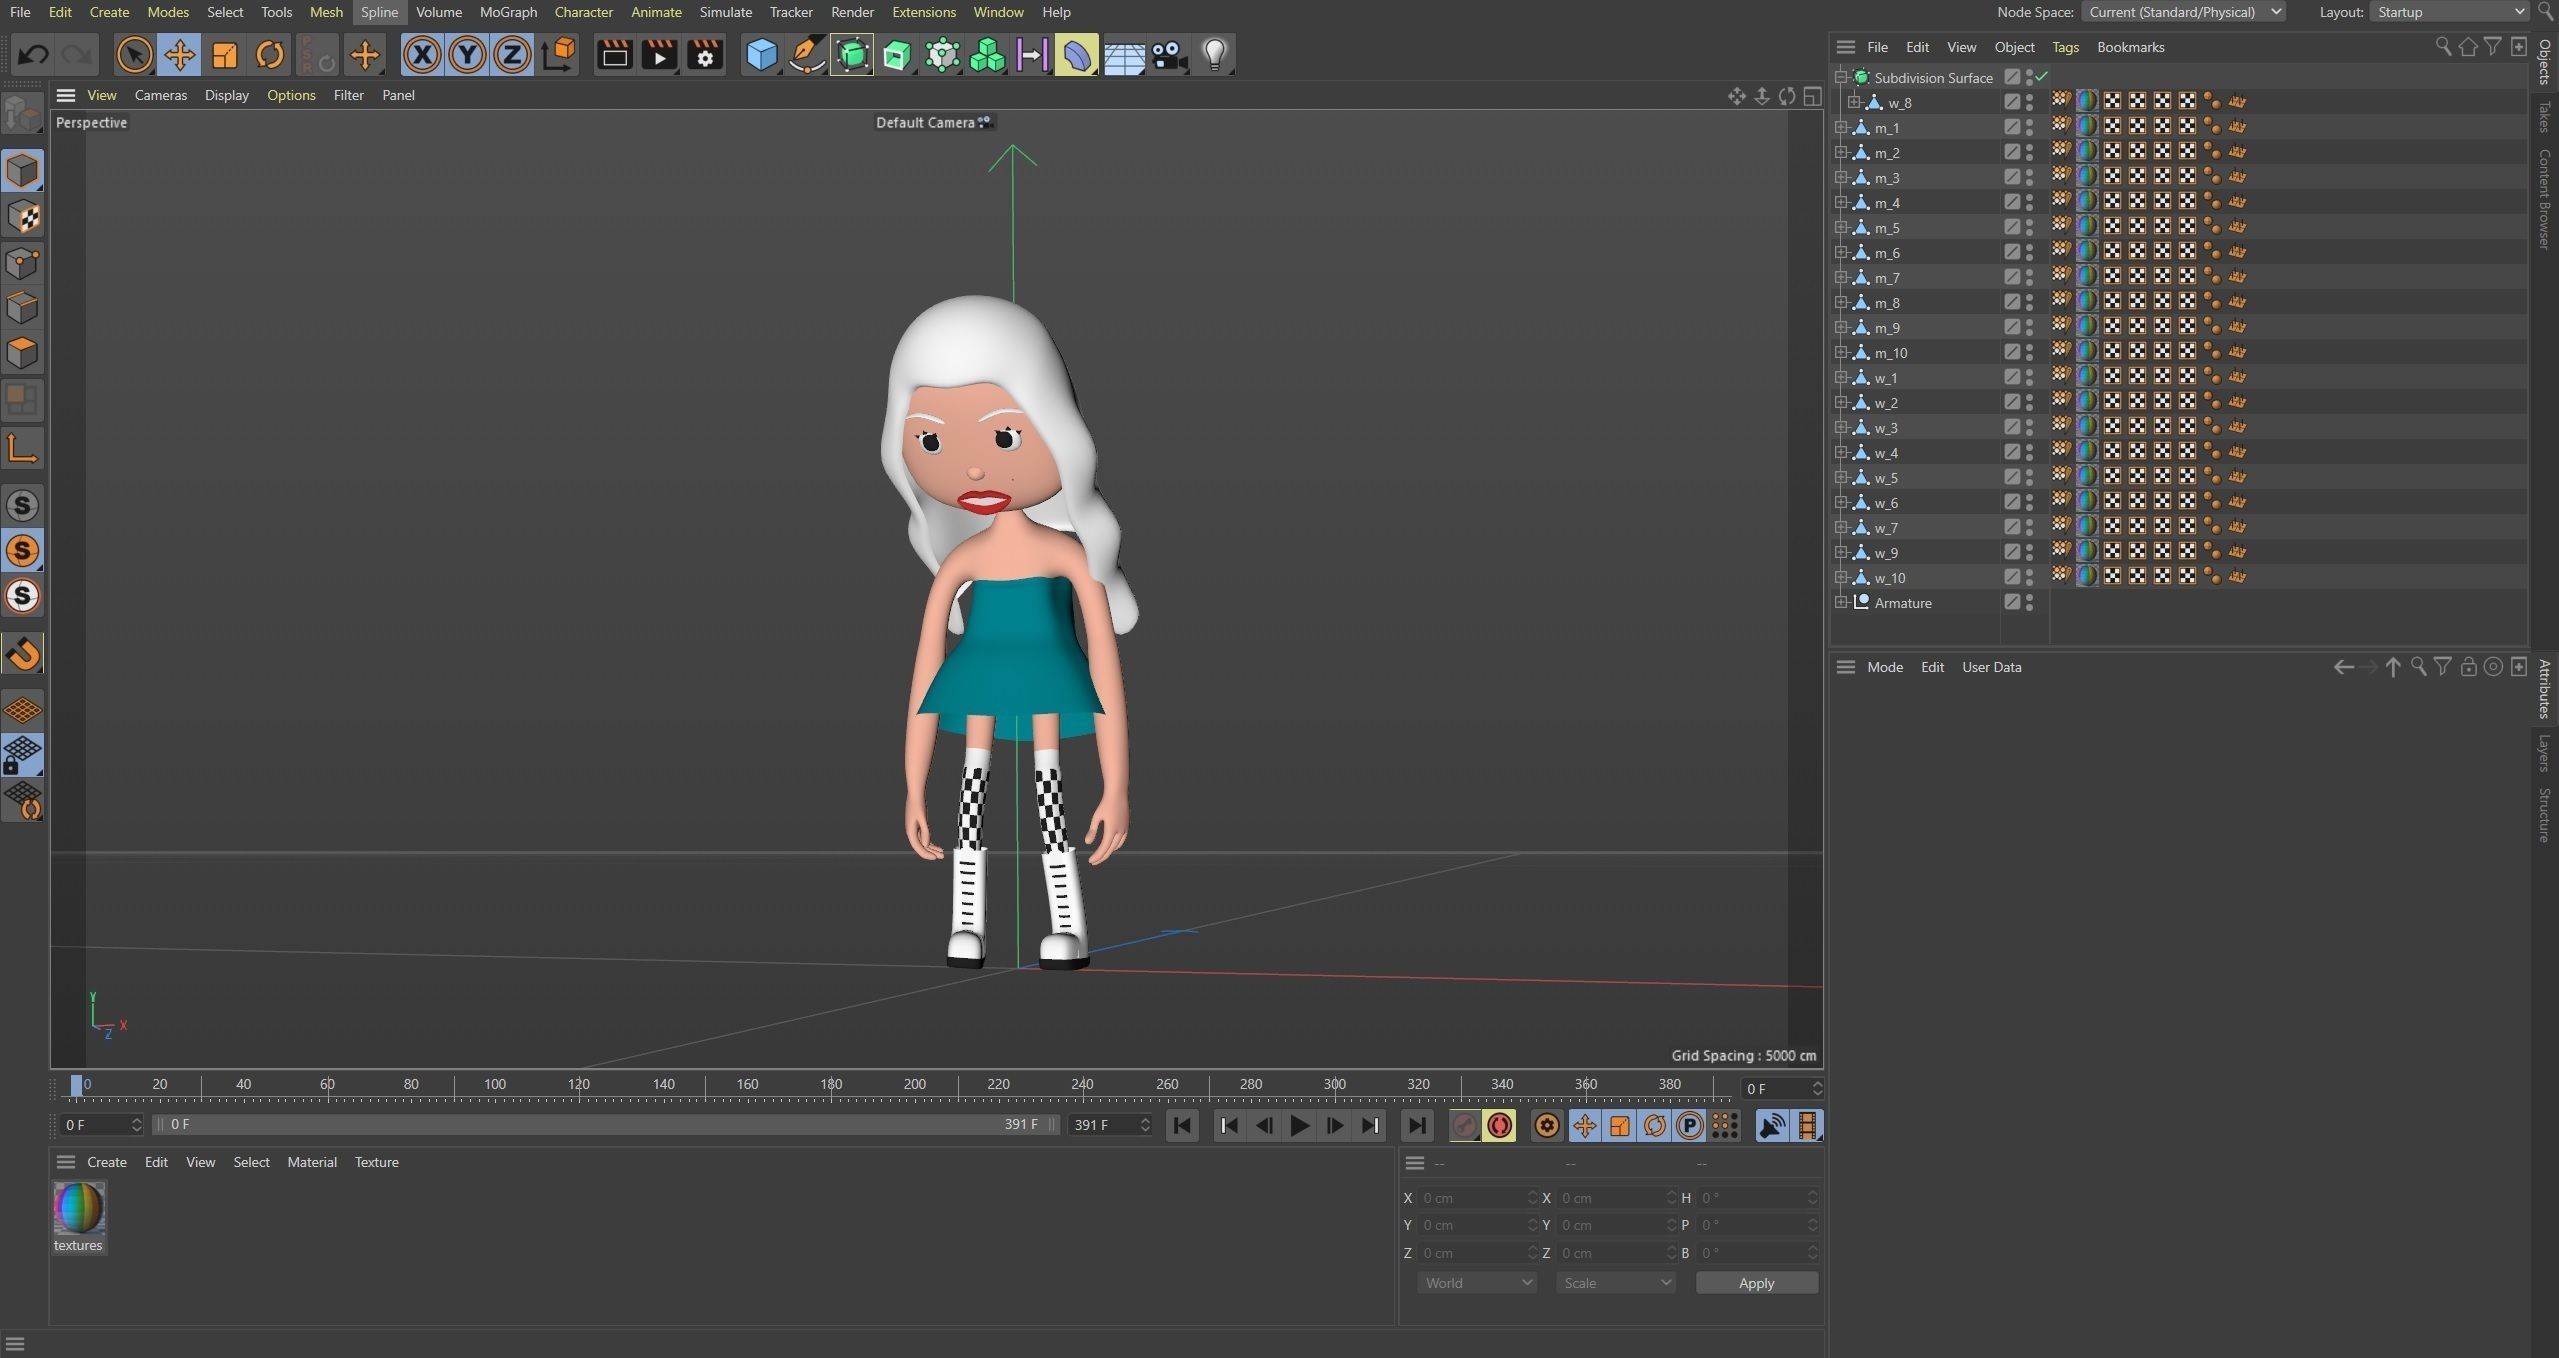
Task: Open the MoGraph menu
Action: (508, 12)
